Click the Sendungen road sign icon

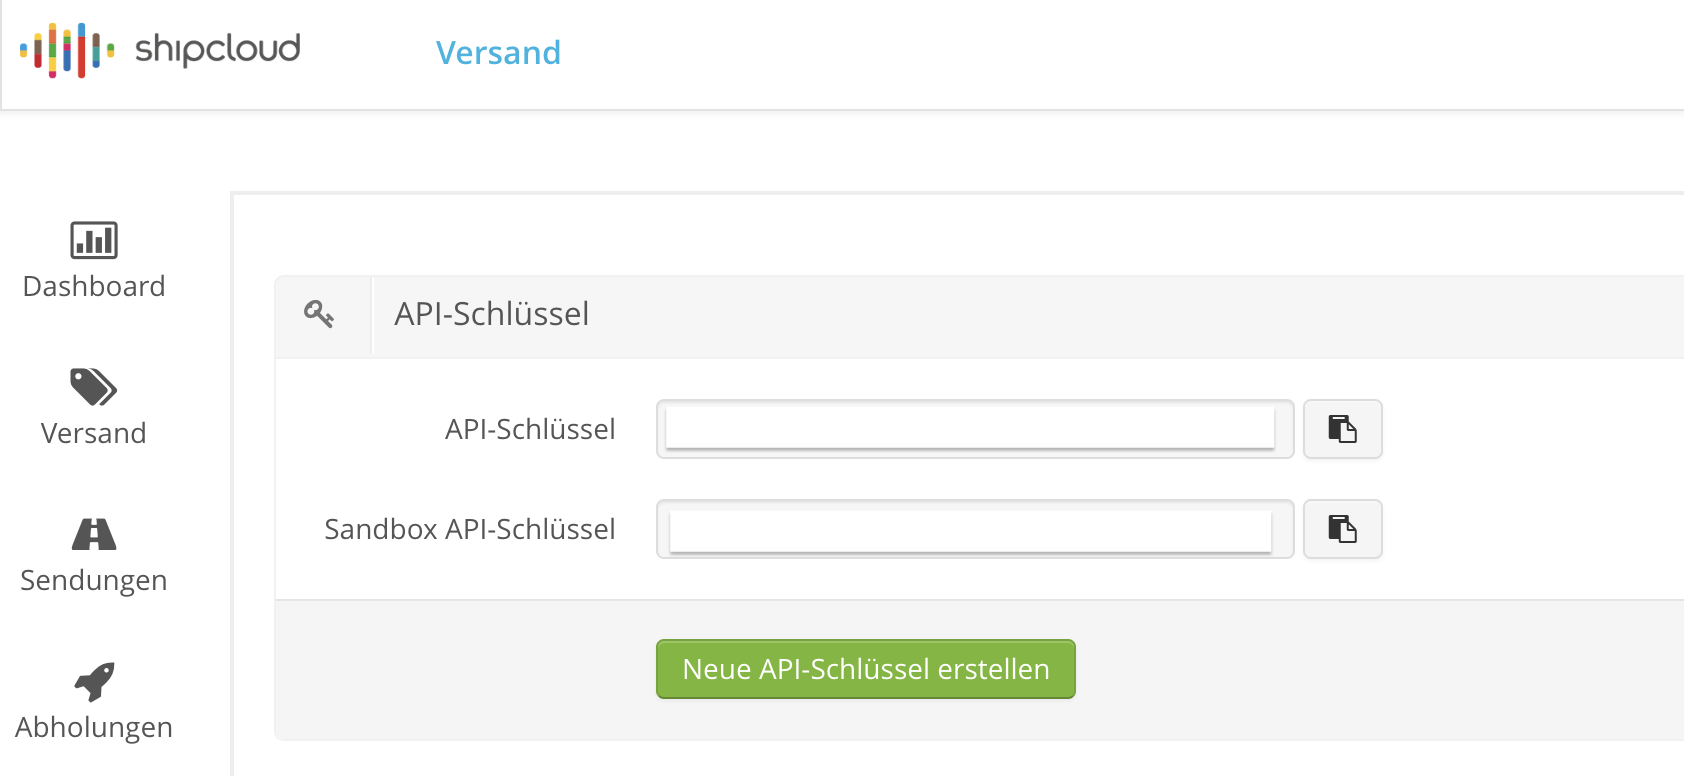click(x=93, y=535)
